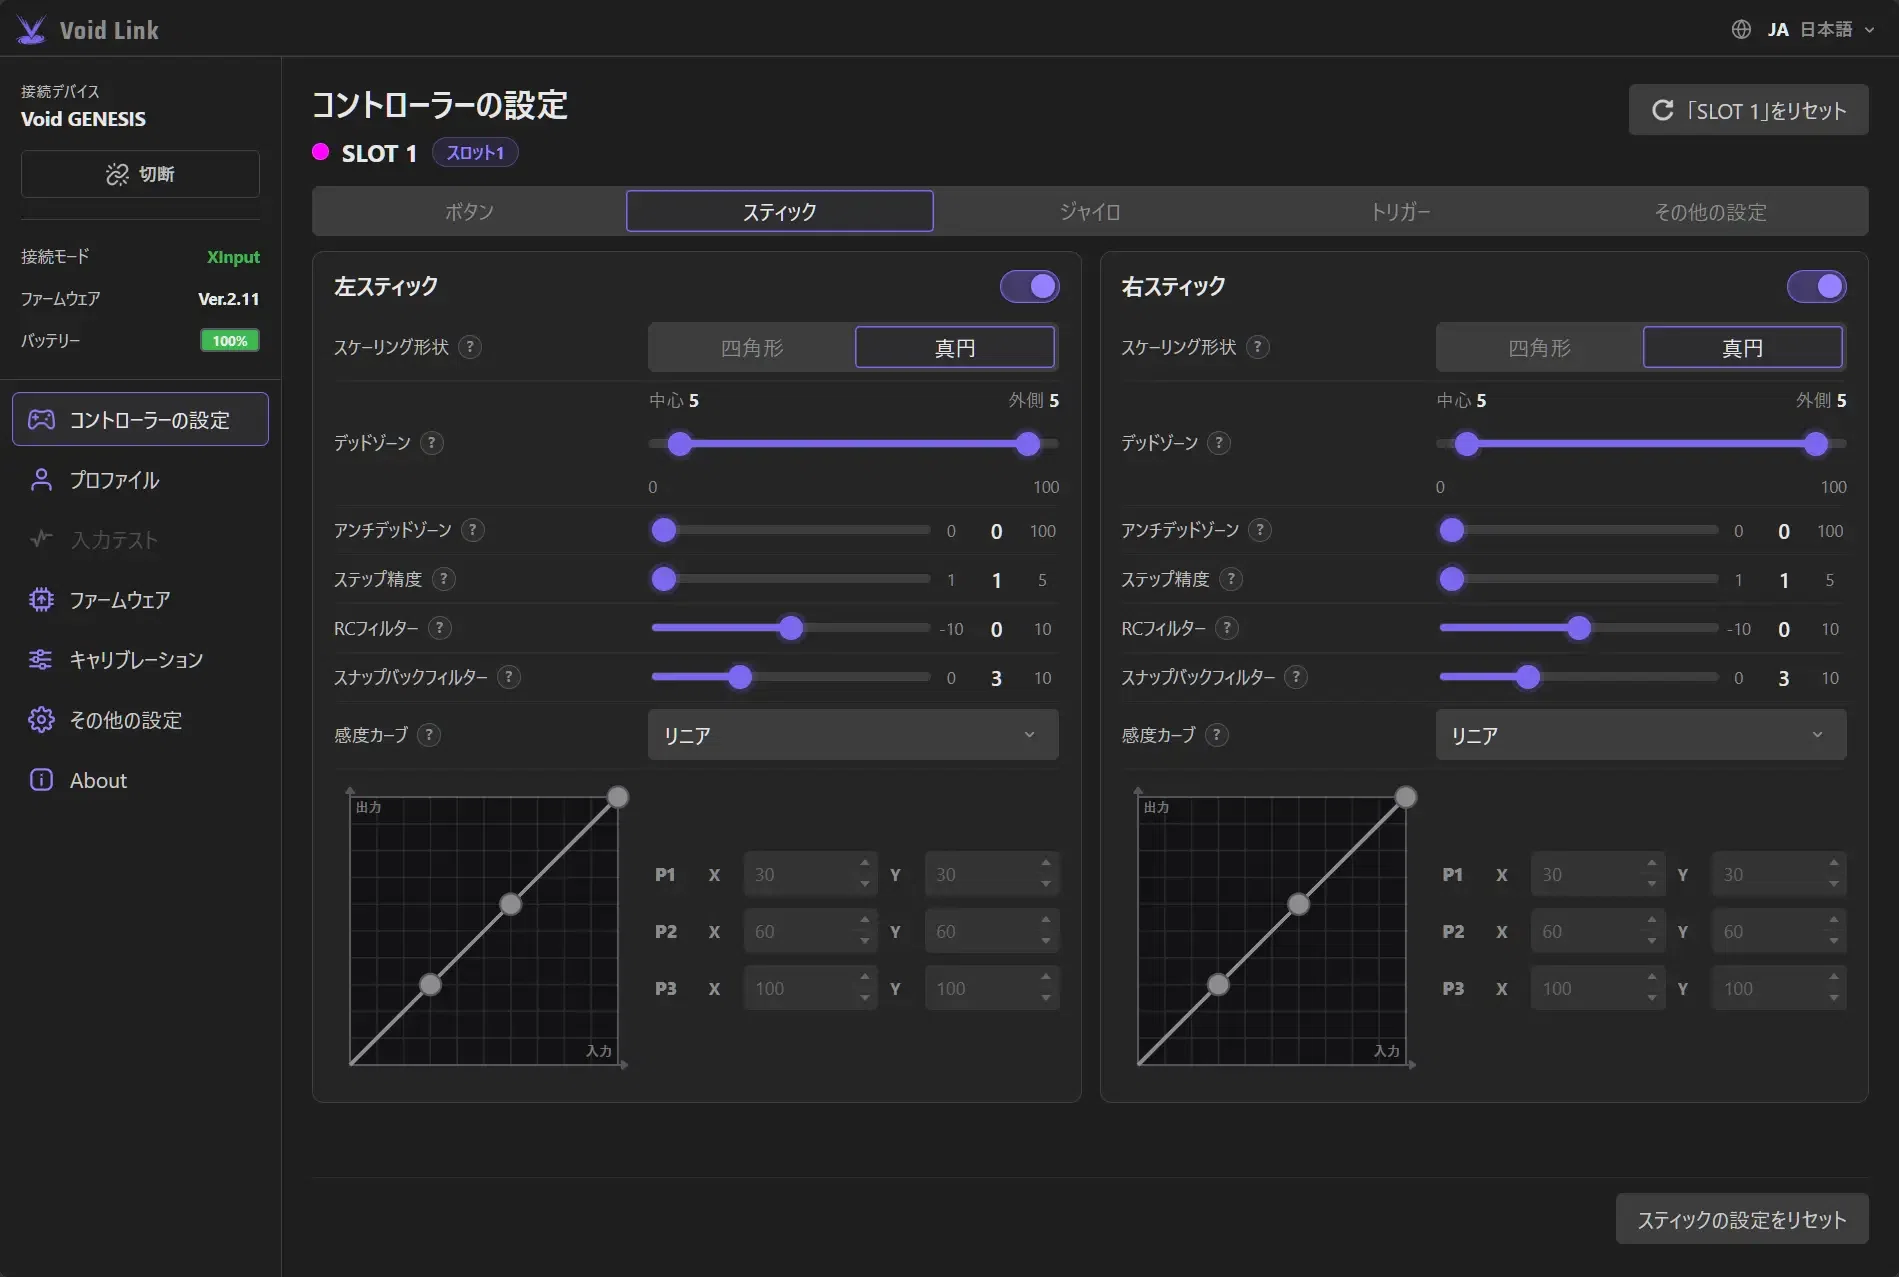Select 真円 scaling for left stick

click(955, 348)
